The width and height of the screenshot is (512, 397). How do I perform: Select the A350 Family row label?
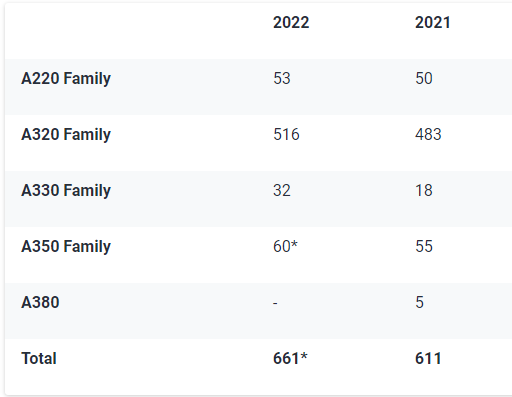[x=66, y=247]
